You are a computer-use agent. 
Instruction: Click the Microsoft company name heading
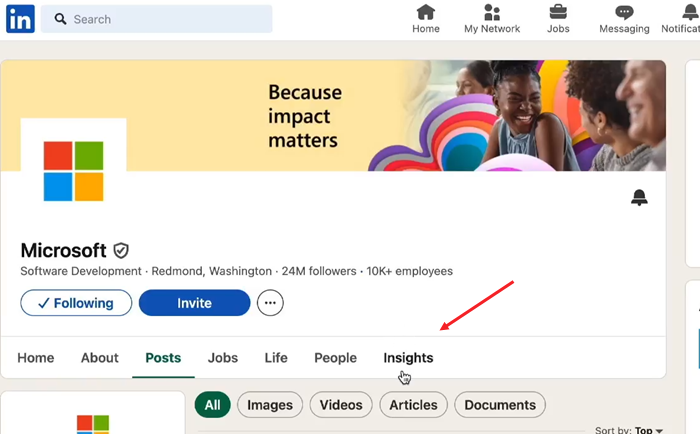[x=63, y=250]
